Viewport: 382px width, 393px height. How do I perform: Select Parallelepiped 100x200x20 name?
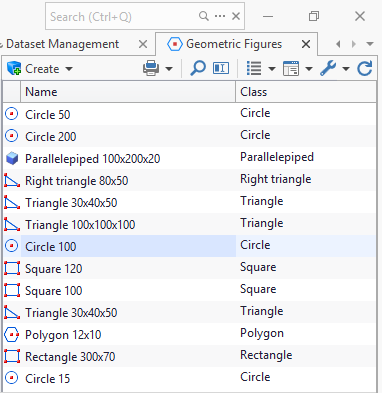point(93,159)
